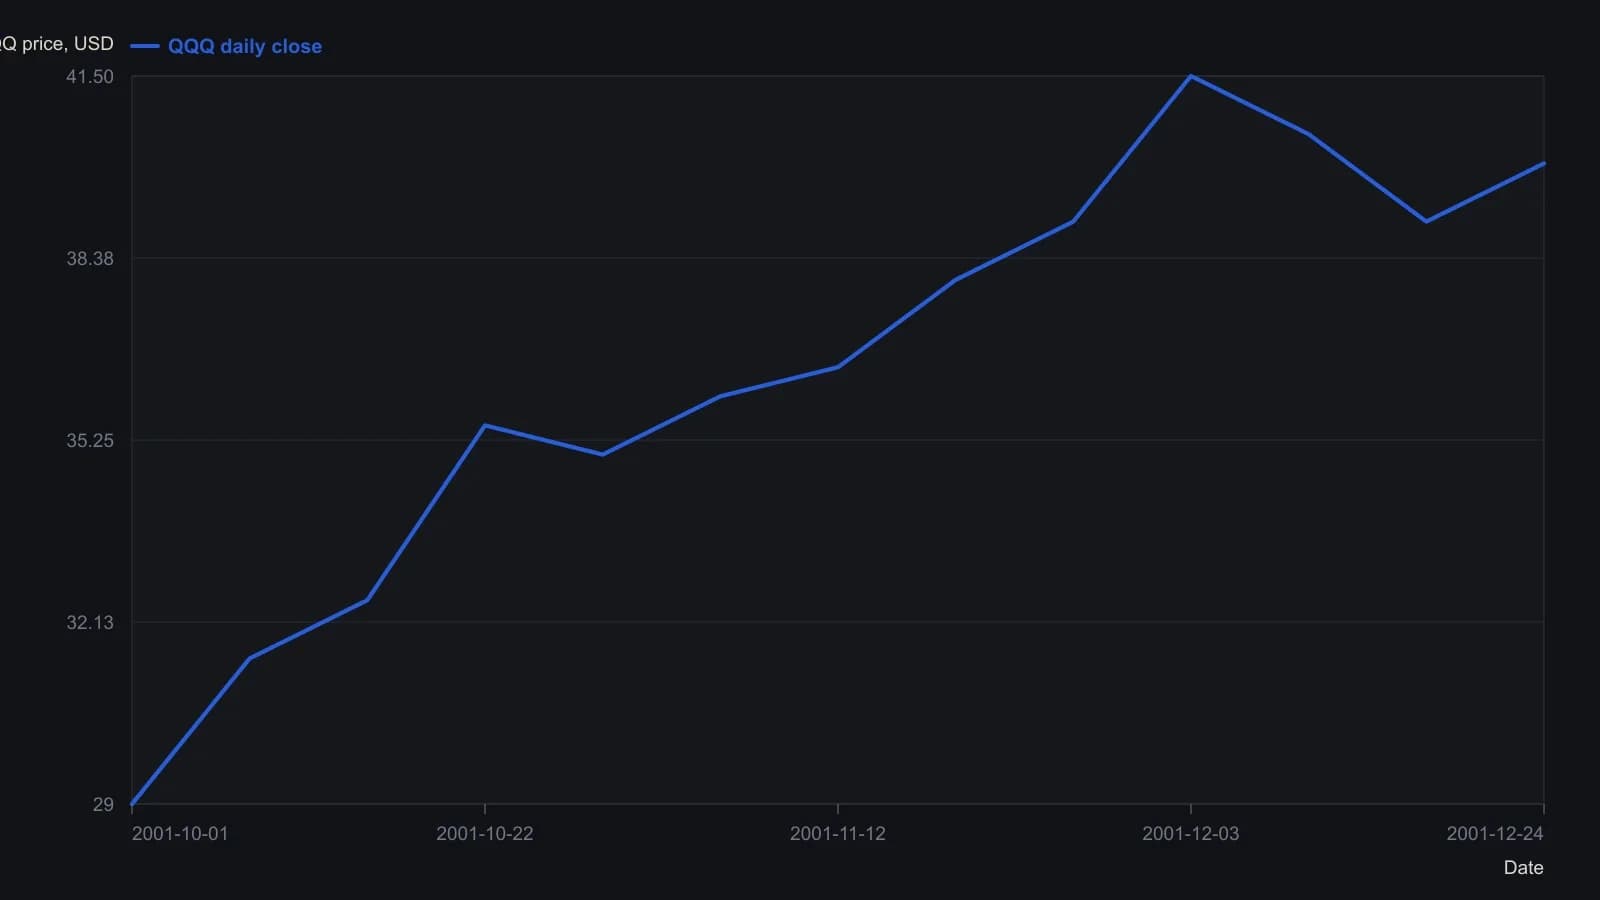
Task: Click the 32.13 y-axis tick label
Action: coord(90,623)
